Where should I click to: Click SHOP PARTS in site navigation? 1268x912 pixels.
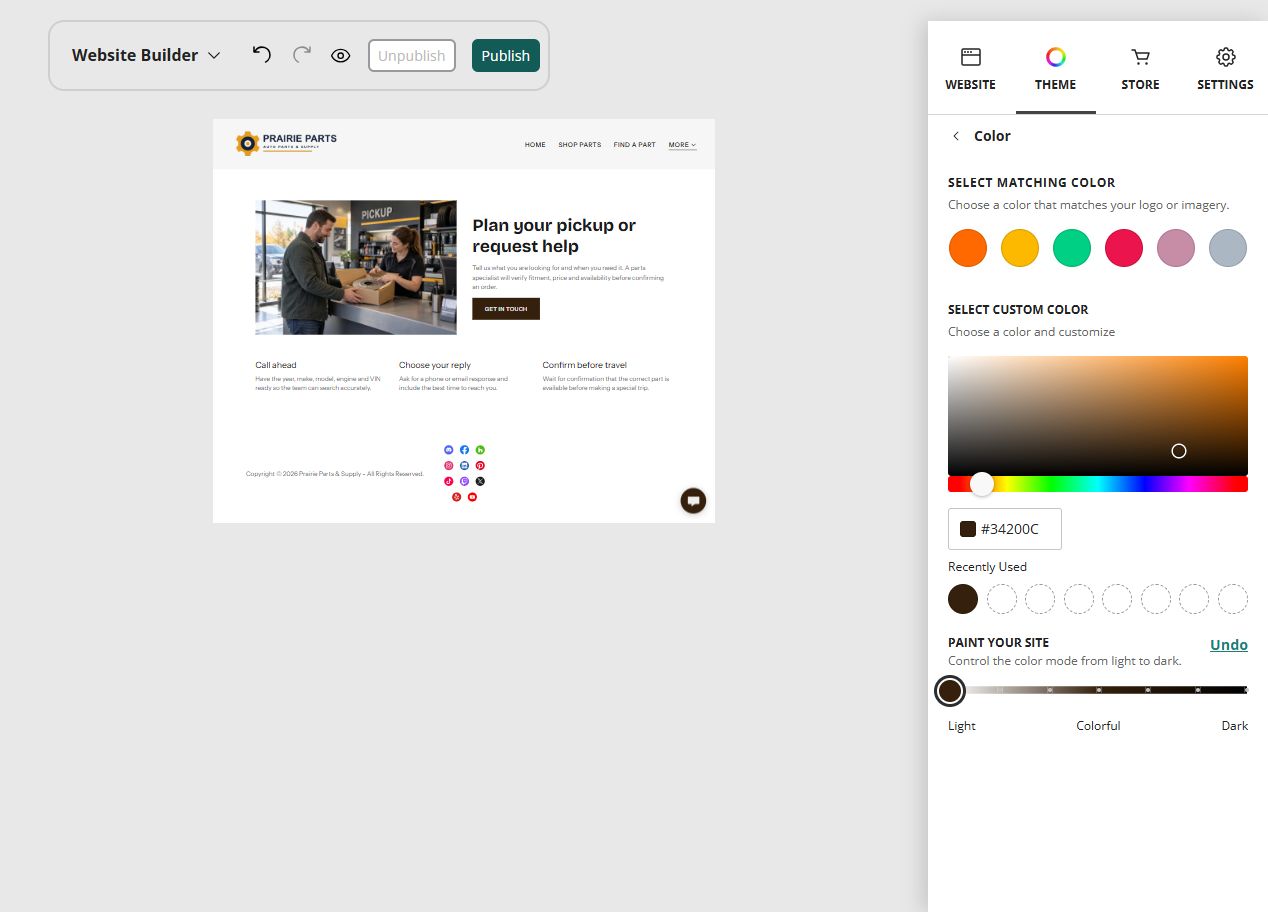click(x=580, y=145)
